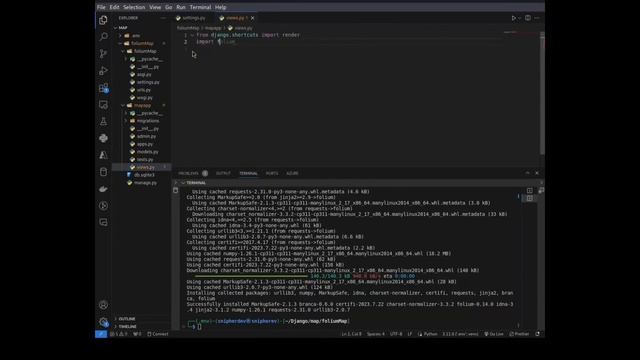Open the Run and Debug view
Viewport: 640px width, 360px height.
tap(103, 71)
